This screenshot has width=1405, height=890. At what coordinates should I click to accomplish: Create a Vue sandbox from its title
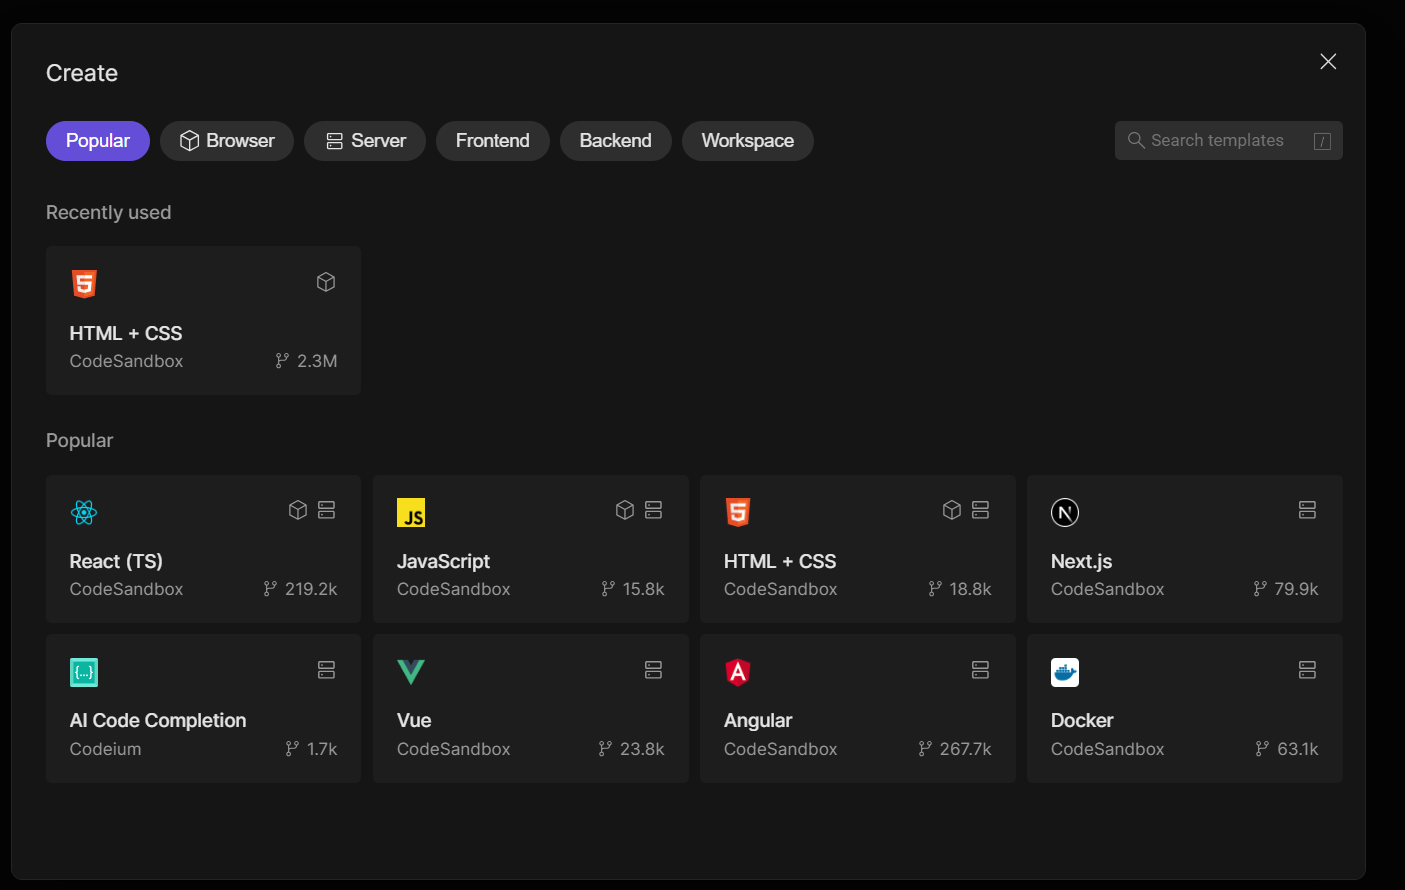[414, 721]
